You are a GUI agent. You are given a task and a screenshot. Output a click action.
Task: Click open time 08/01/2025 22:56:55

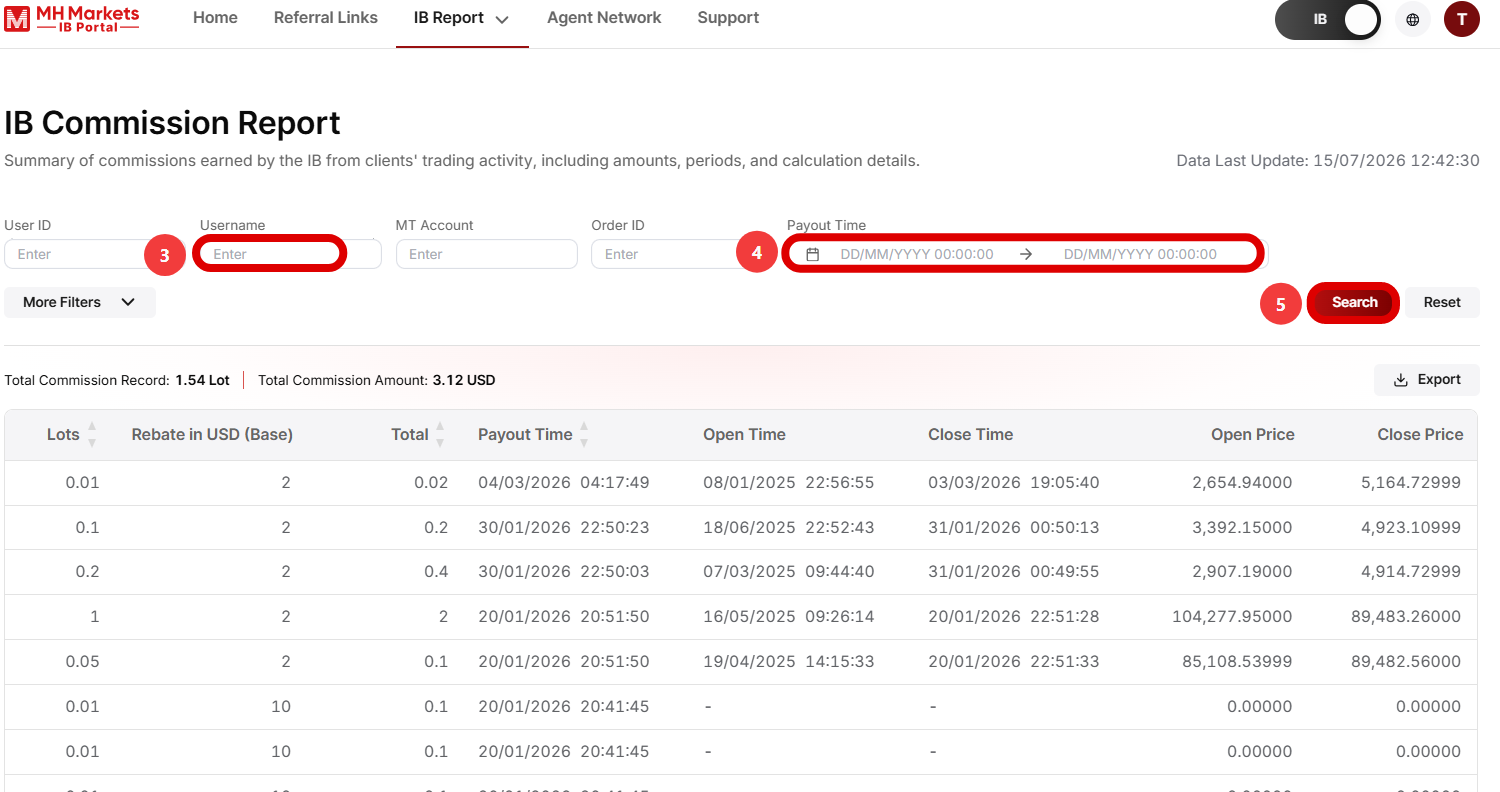[789, 483]
